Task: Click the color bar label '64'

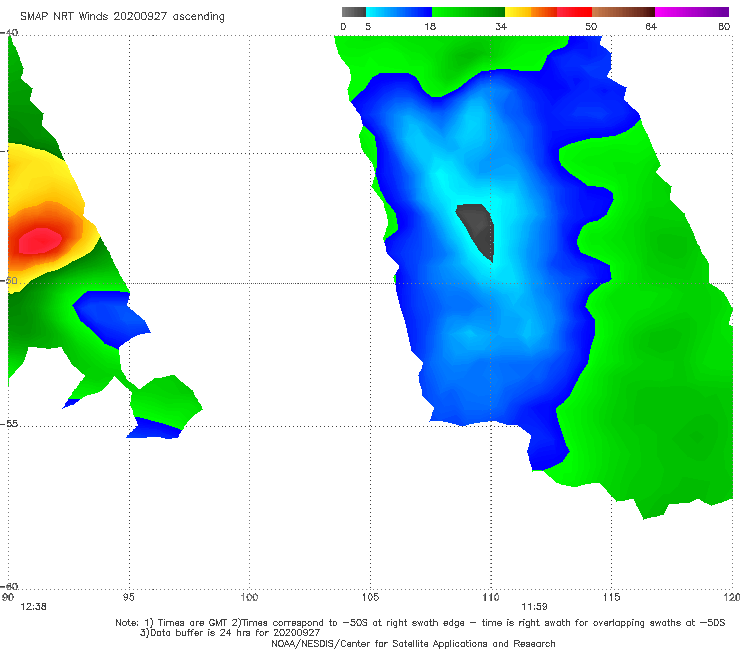Action: click(651, 27)
